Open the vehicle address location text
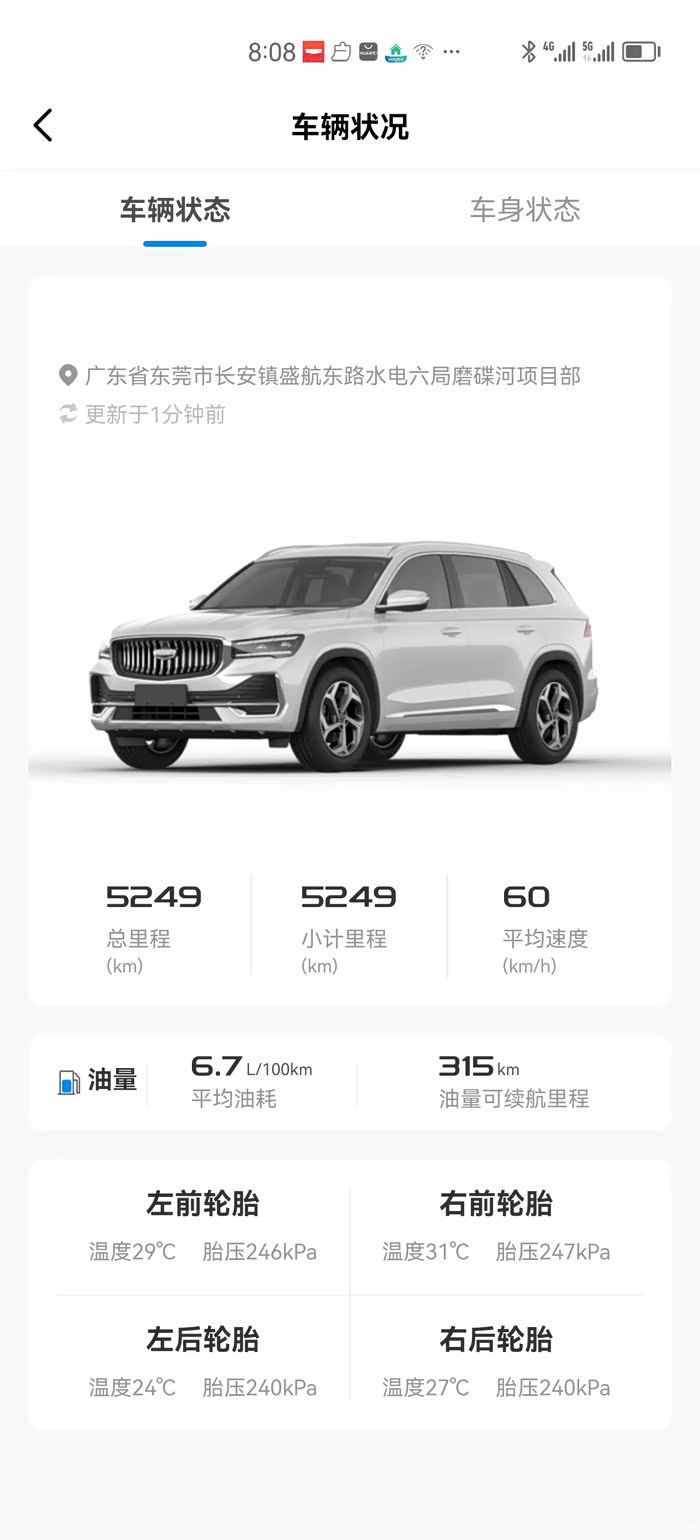This screenshot has width=700, height=1540. 333,376
